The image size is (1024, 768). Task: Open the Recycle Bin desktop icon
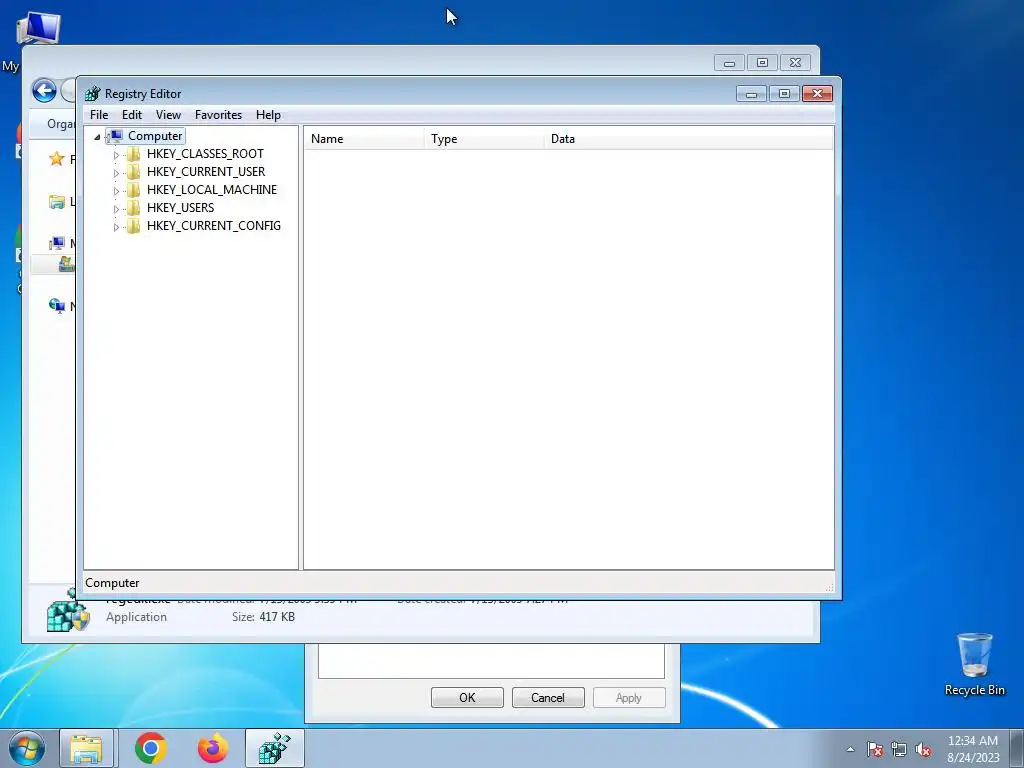(974, 664)
